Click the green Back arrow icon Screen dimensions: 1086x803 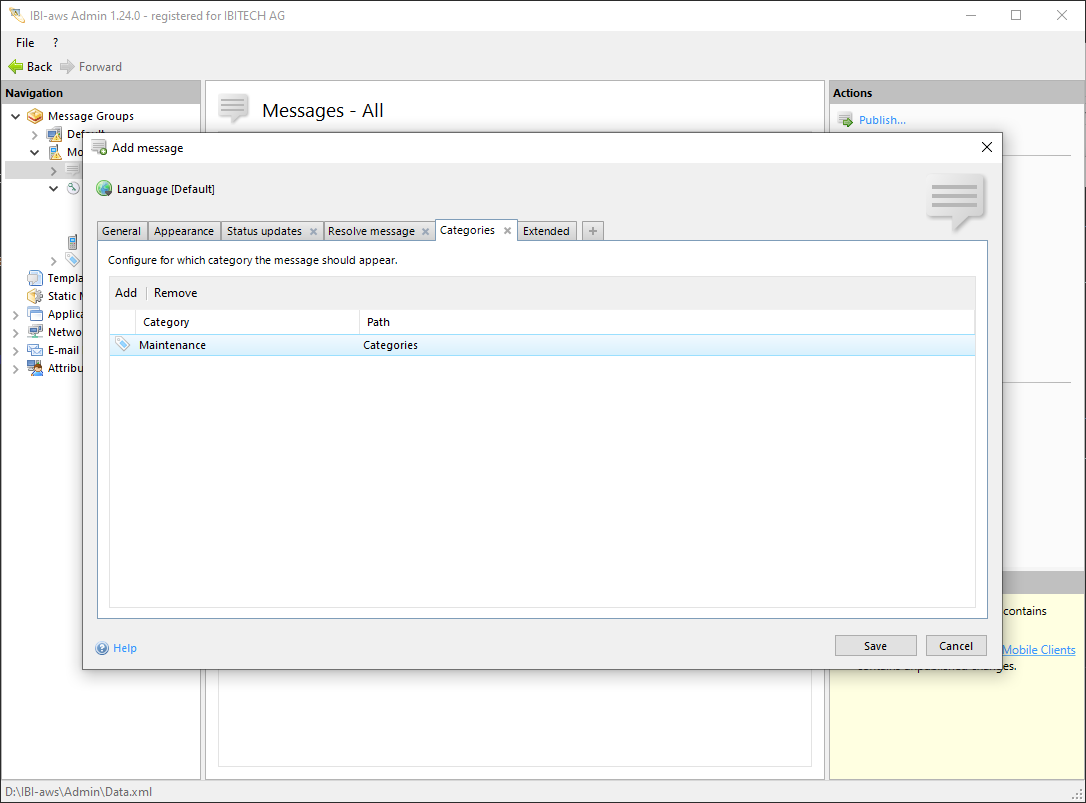tap(15, 67)
